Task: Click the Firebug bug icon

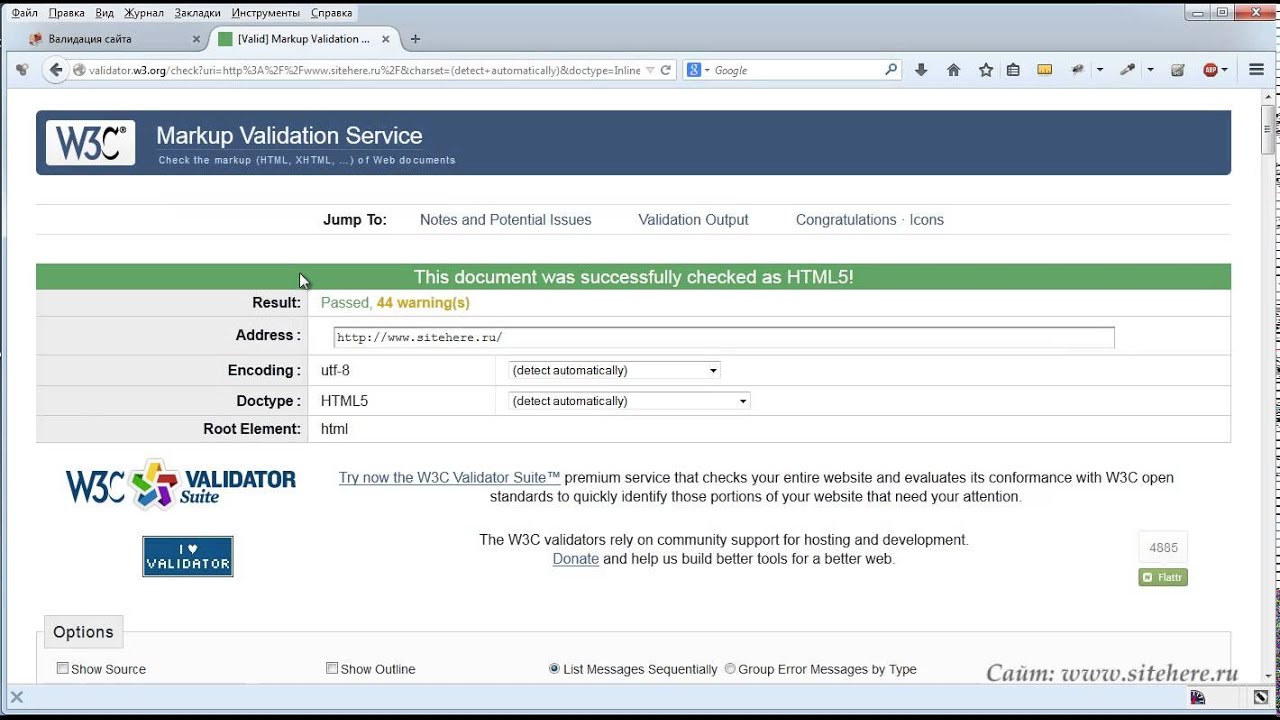Action: [x=1078, y=70]
